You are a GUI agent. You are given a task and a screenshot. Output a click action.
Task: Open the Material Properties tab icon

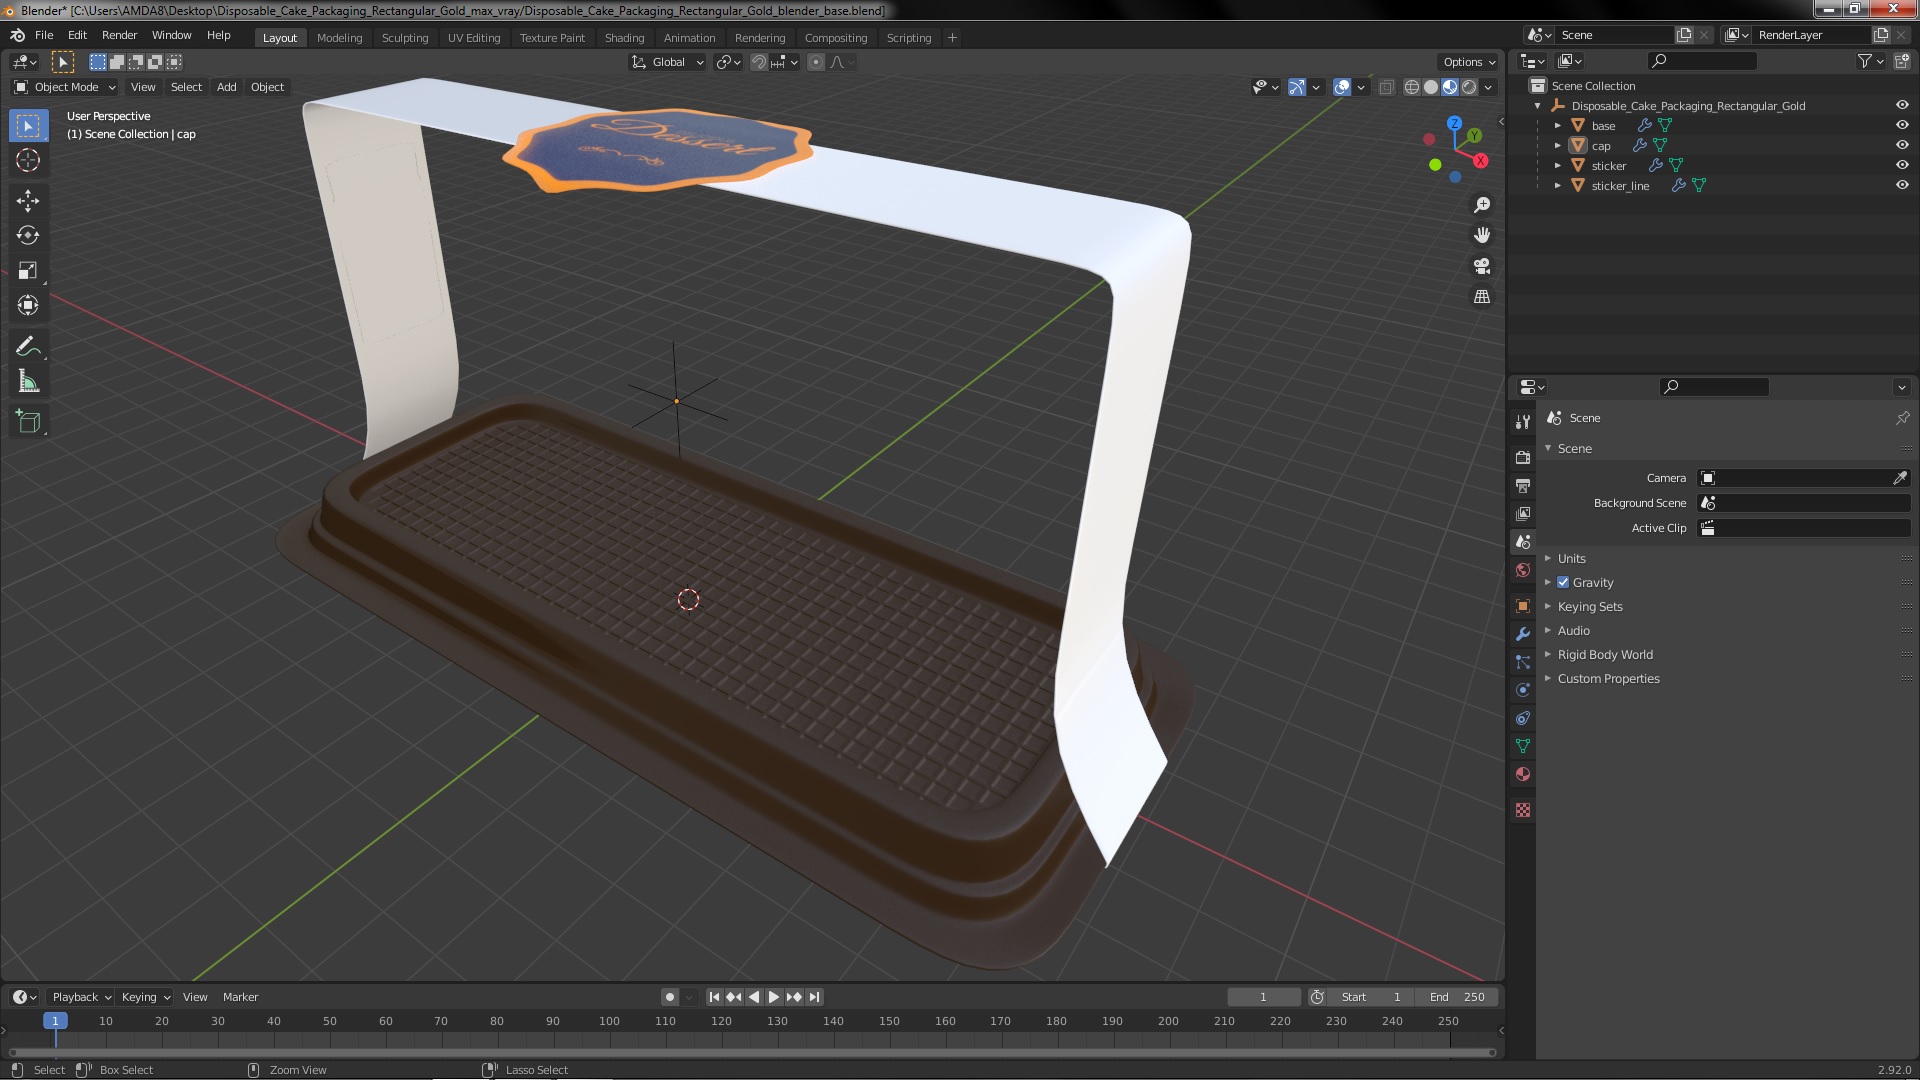(x=1523, y=774)
